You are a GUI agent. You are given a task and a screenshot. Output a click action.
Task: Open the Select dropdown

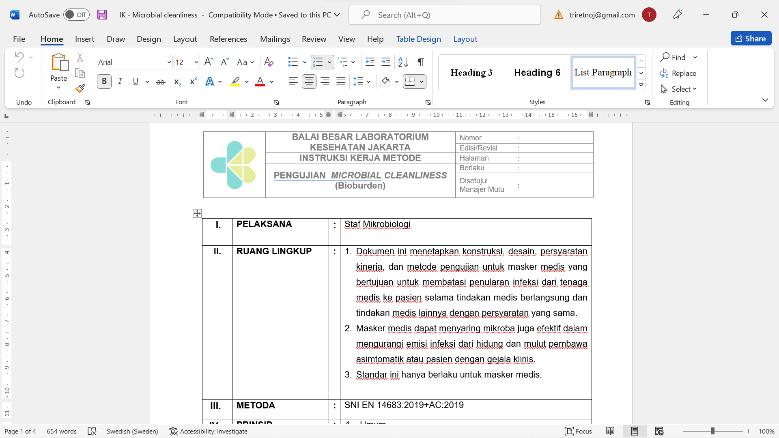(678, 89)
